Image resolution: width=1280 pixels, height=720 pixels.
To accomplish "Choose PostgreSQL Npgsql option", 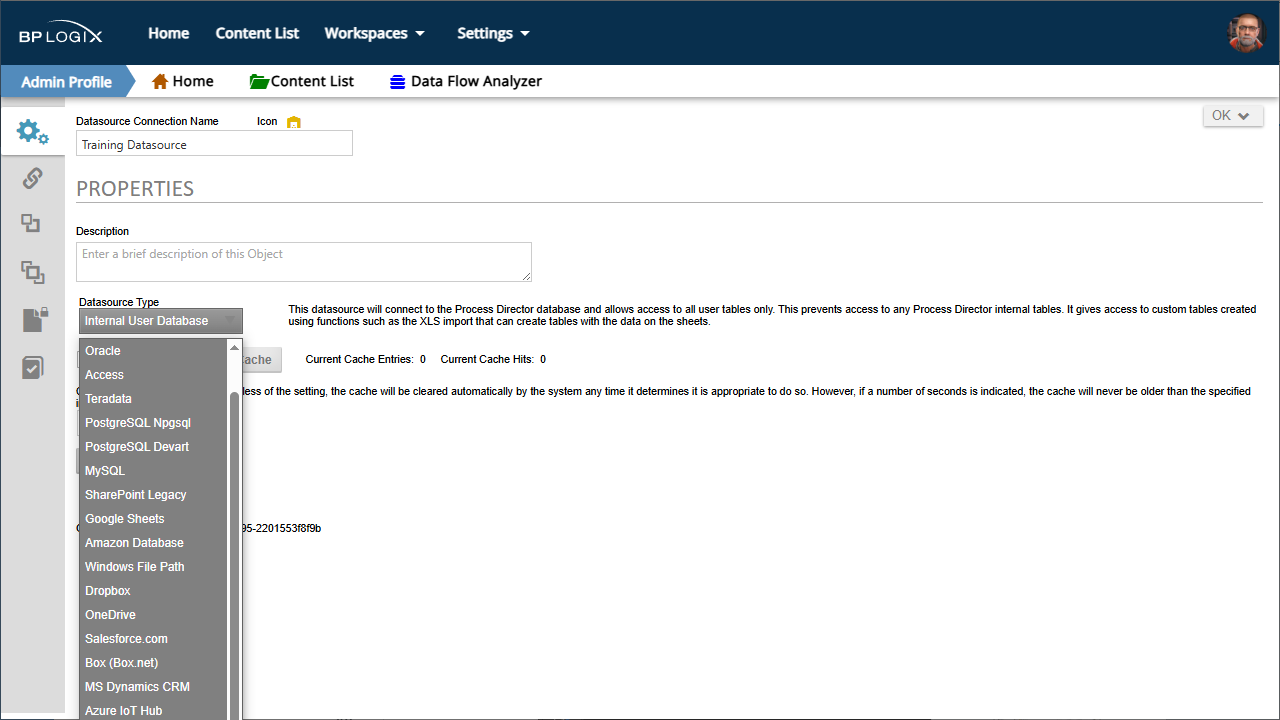I will tap(154, 423).
